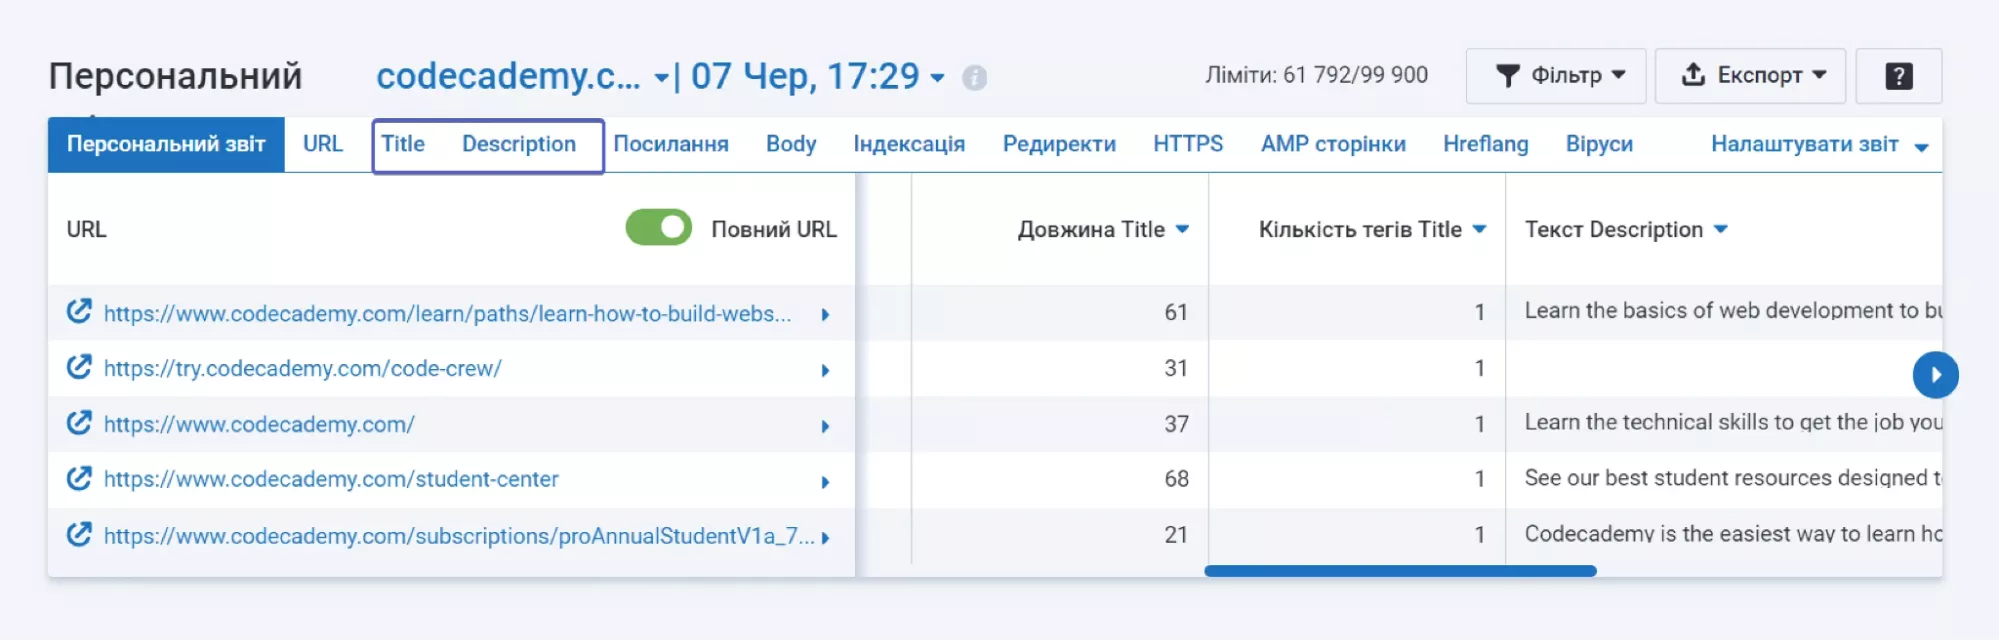Open the Довжина Title column sort dropdown
The width and height of the screenshot is (1999, 641).
pyautogui.click(x=1182, y=229)
